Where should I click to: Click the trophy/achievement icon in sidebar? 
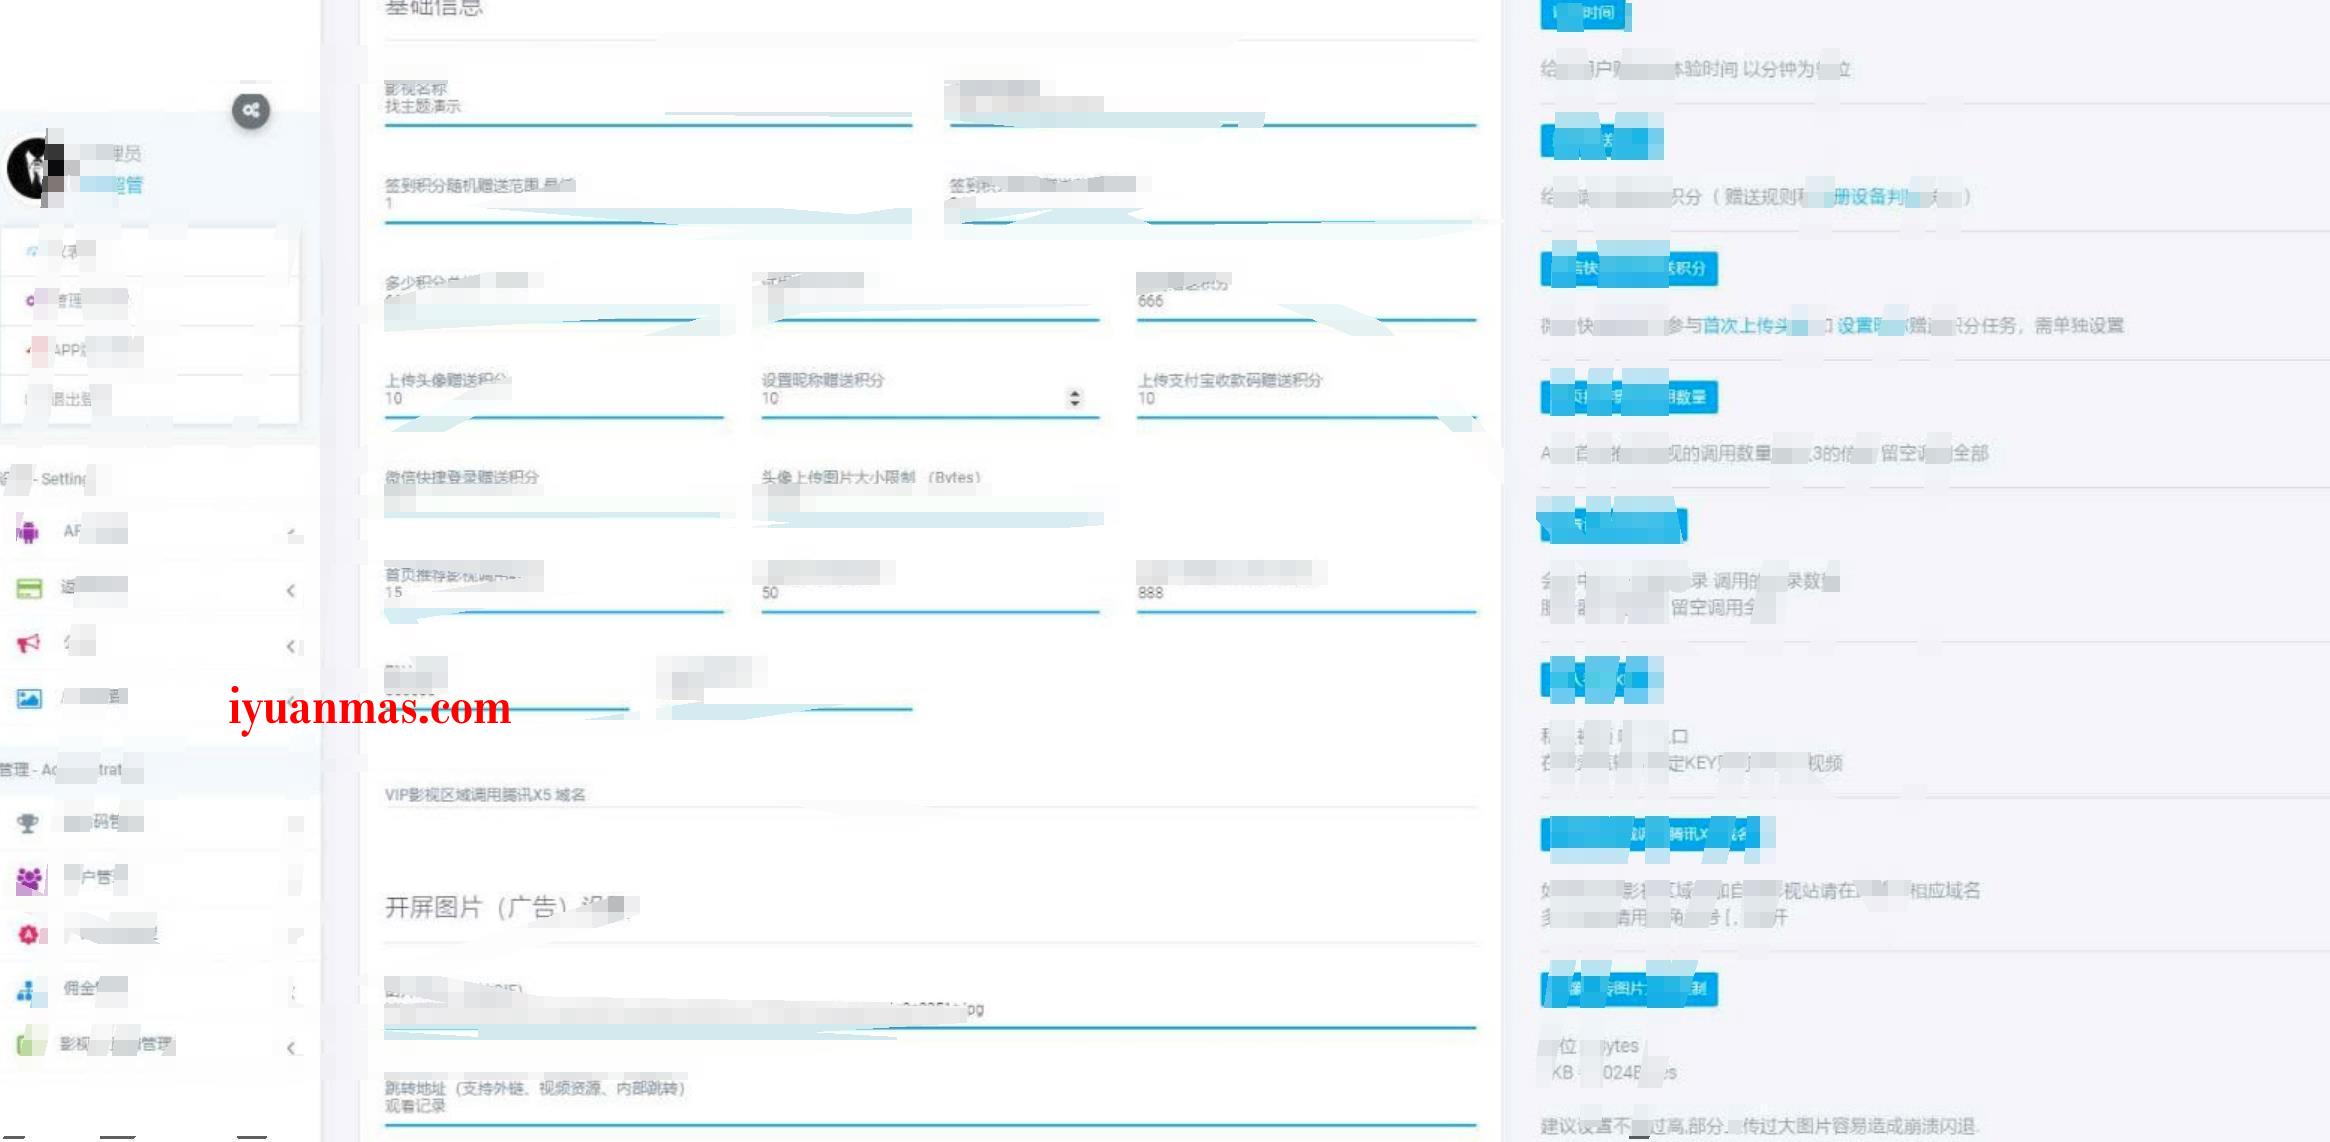28,823
